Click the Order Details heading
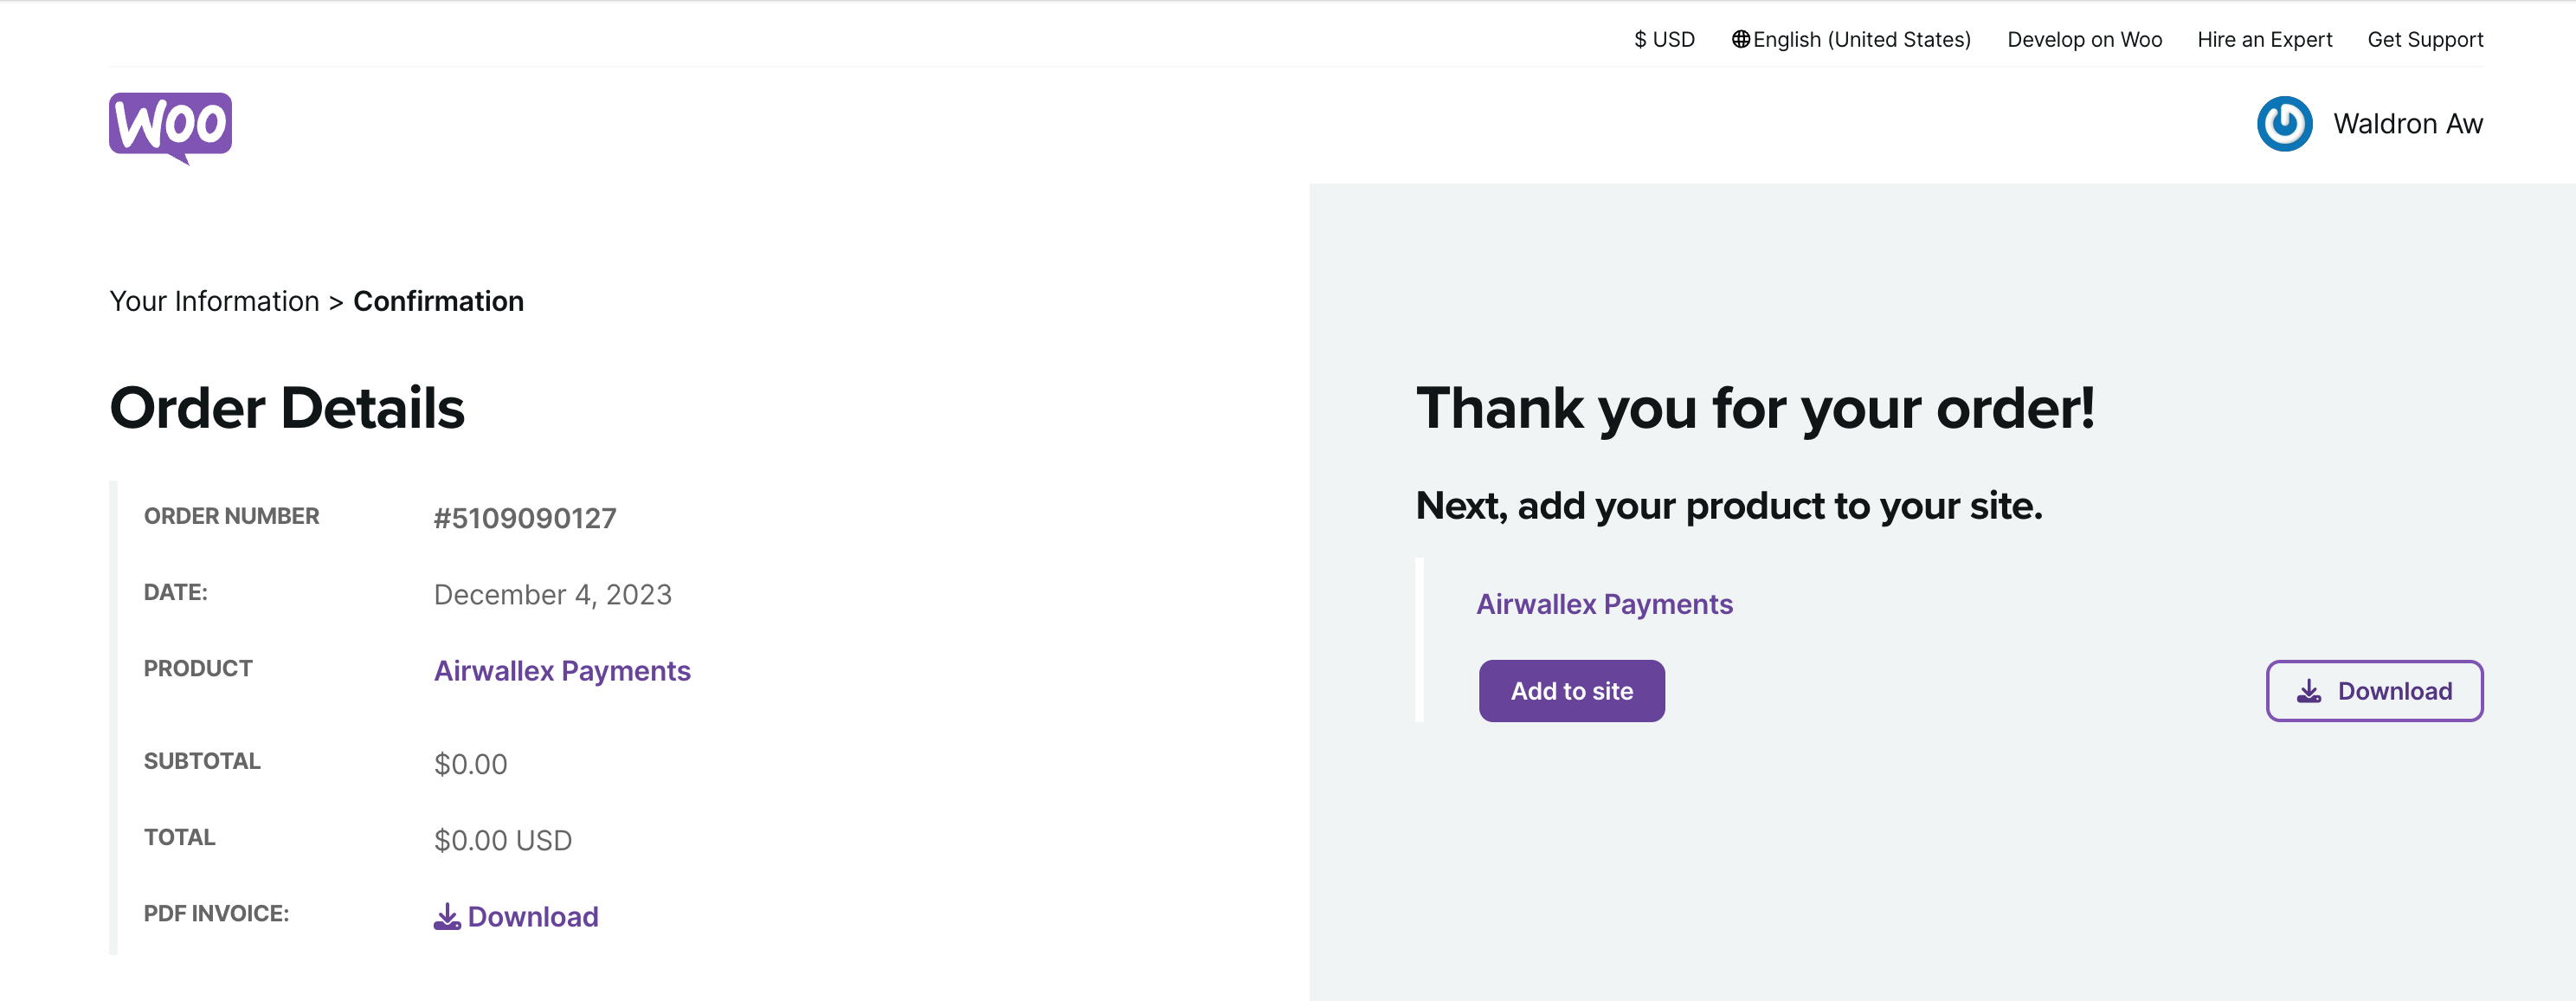 287,408
